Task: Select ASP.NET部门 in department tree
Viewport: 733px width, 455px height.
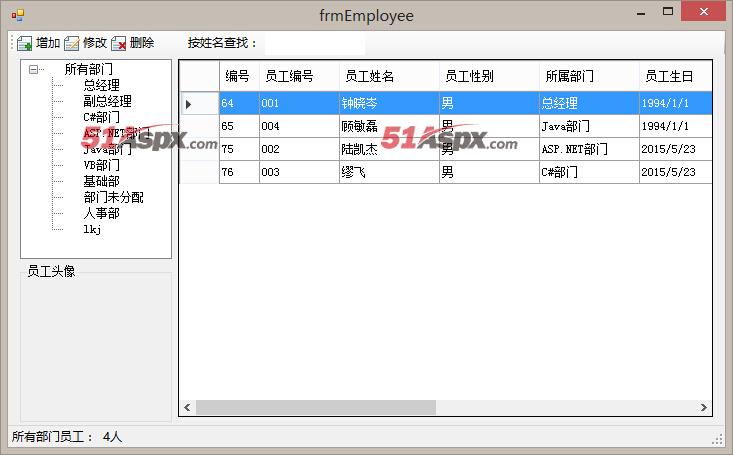Action: (x=117, y=133)
